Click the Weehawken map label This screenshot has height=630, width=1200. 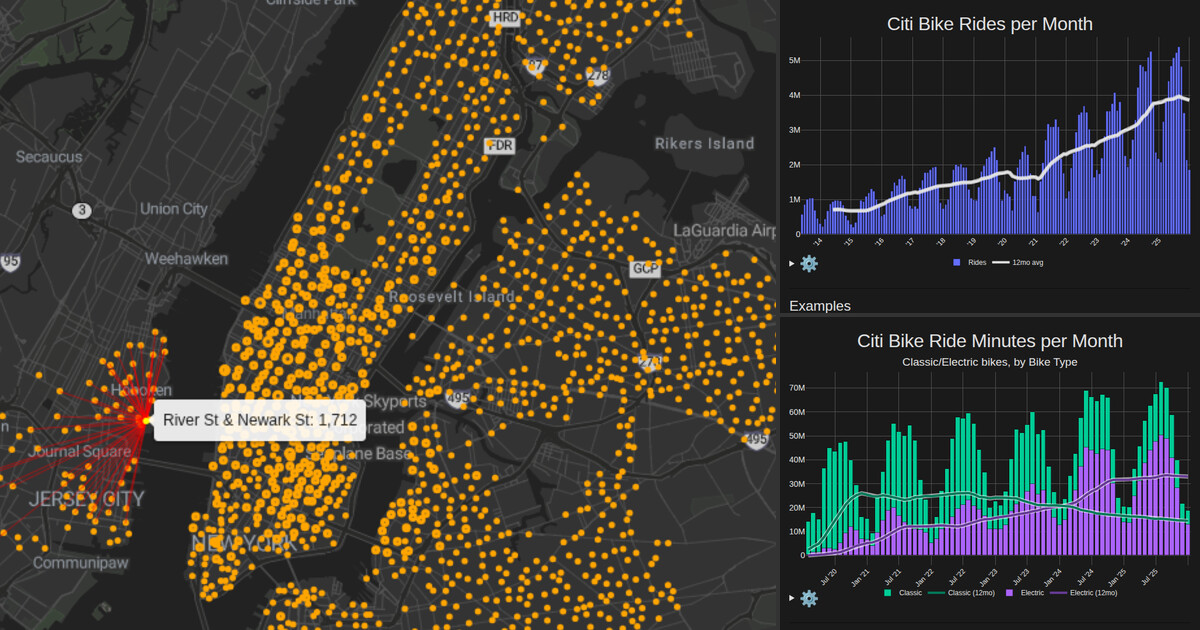point(186,258)
